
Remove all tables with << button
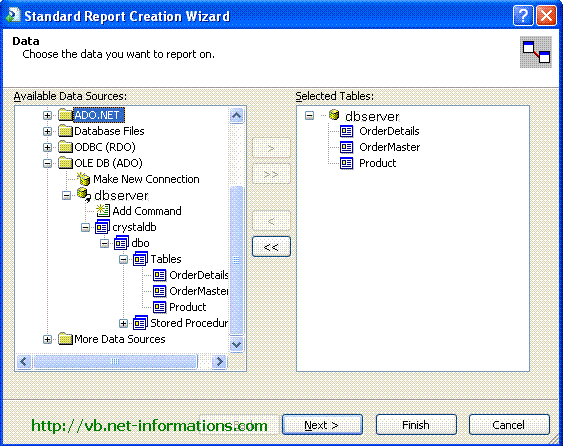[x=271, y=247]
